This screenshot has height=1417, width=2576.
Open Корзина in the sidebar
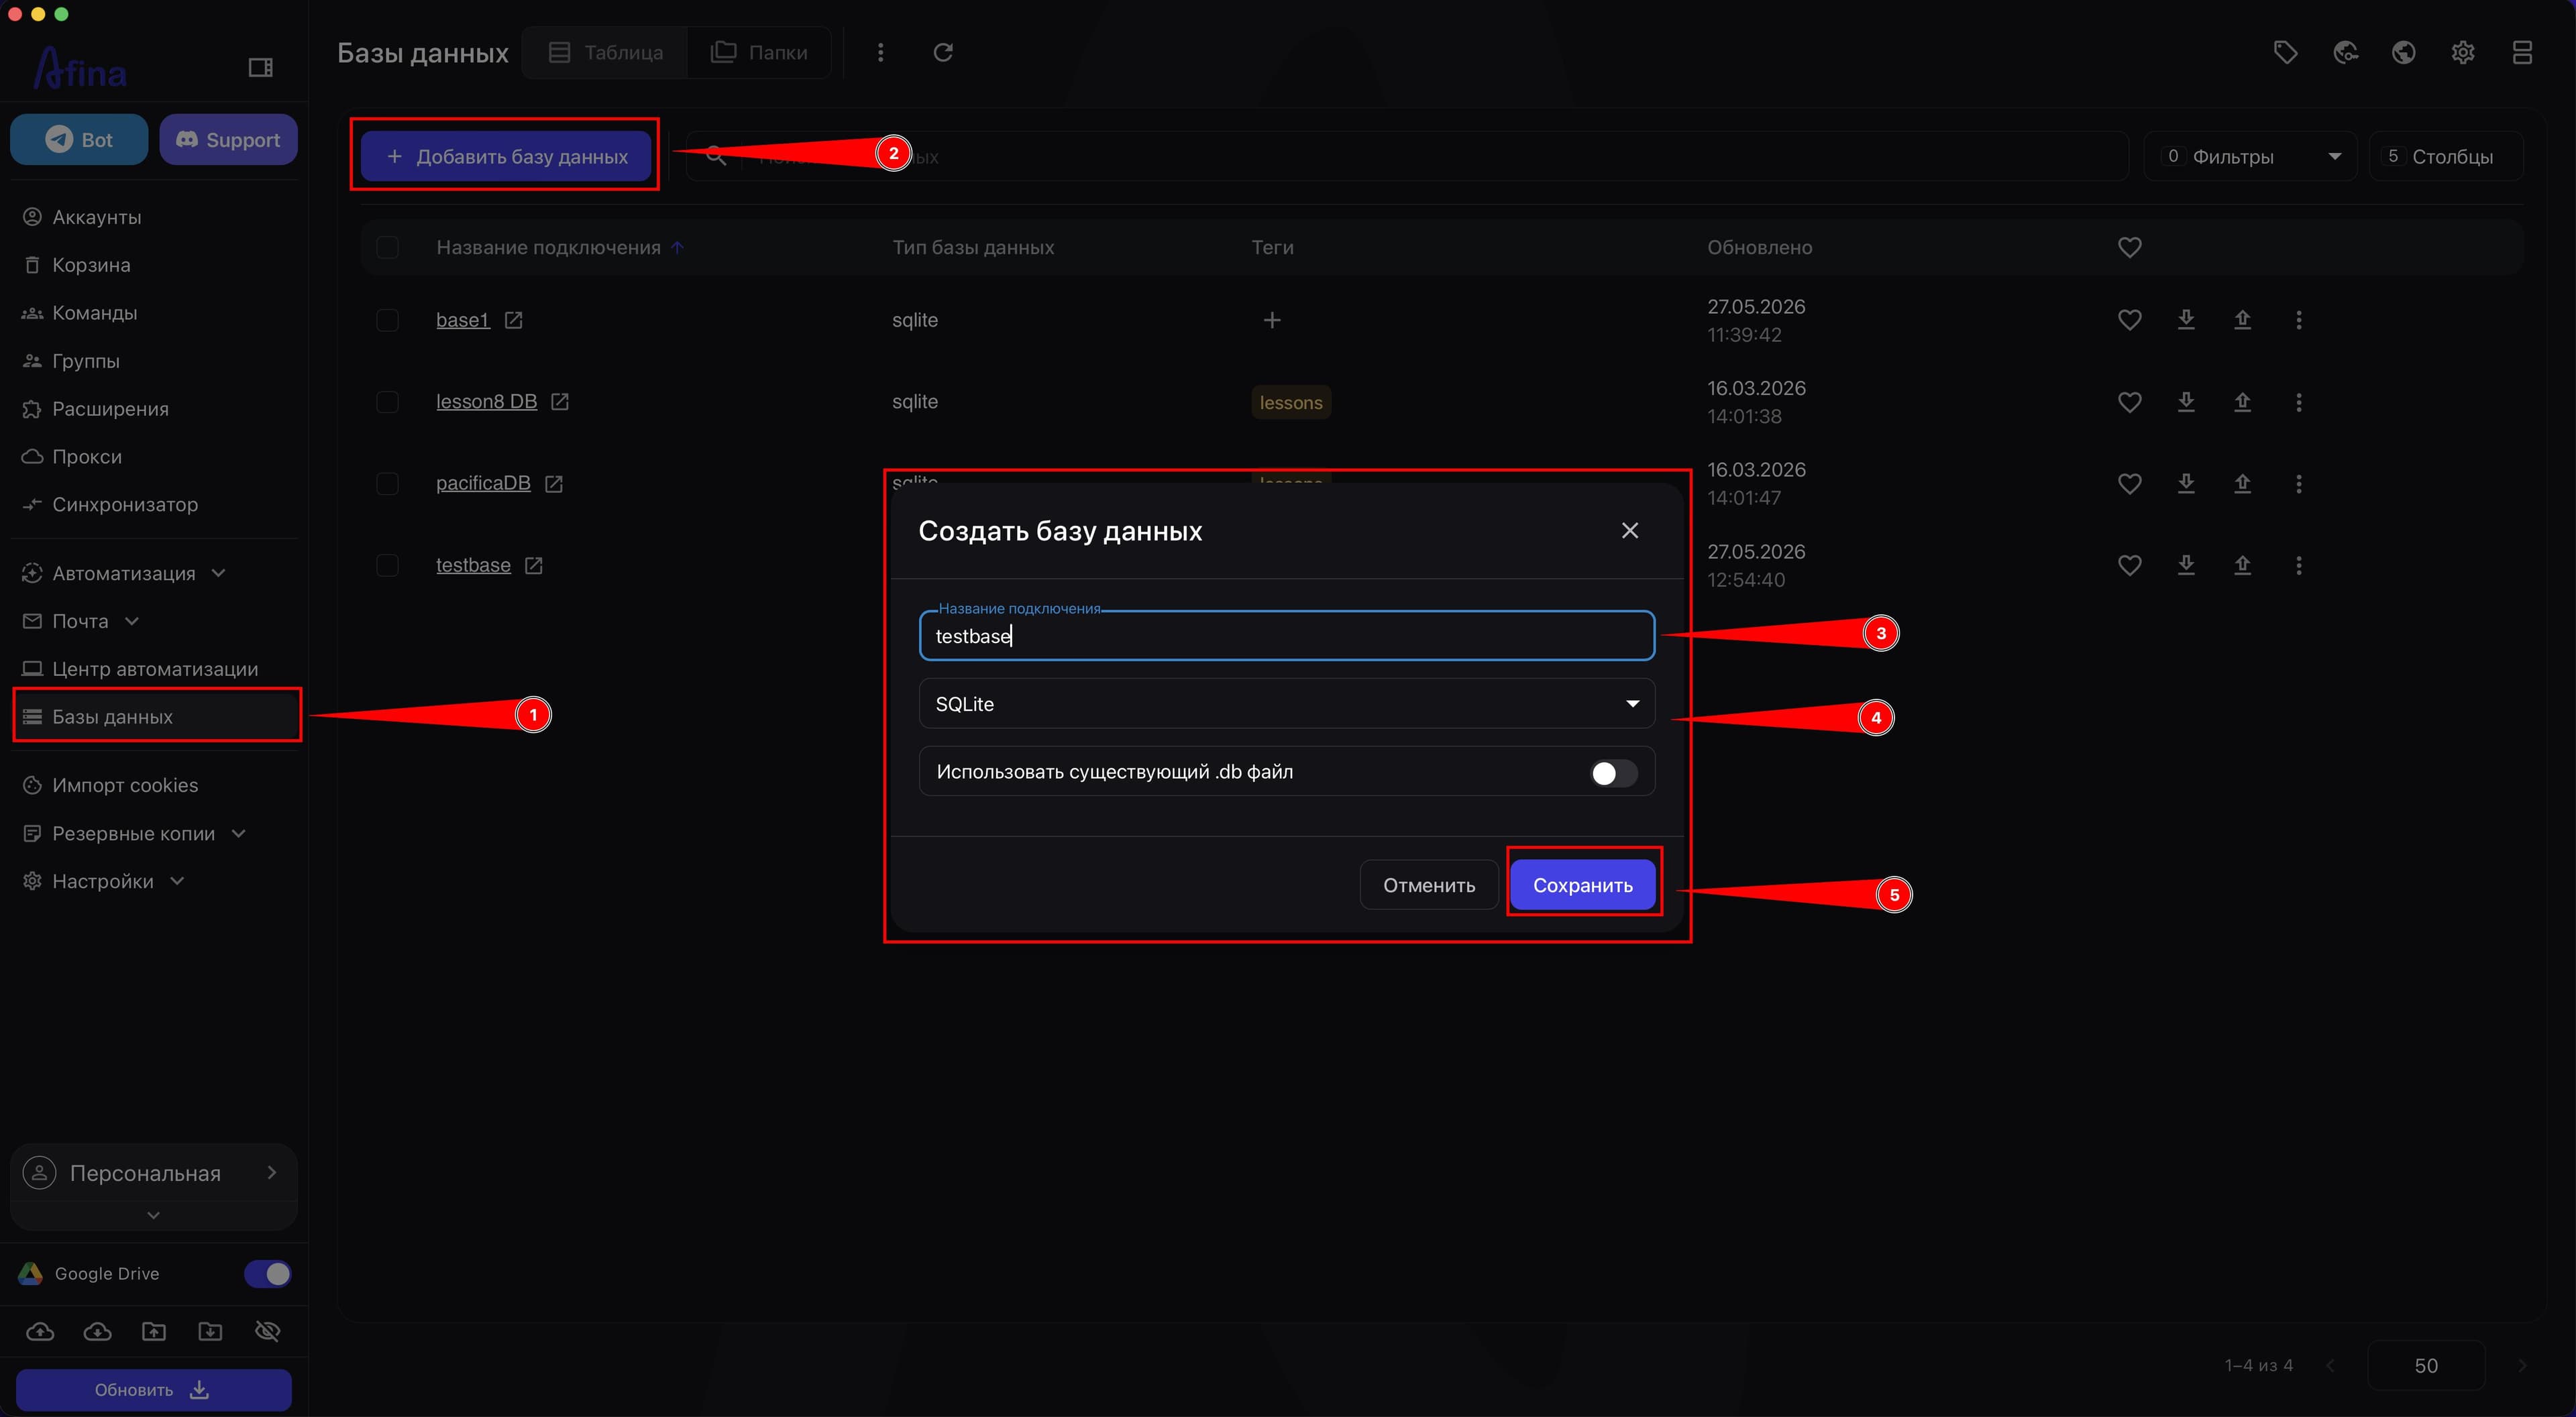[x=91, y=265]
